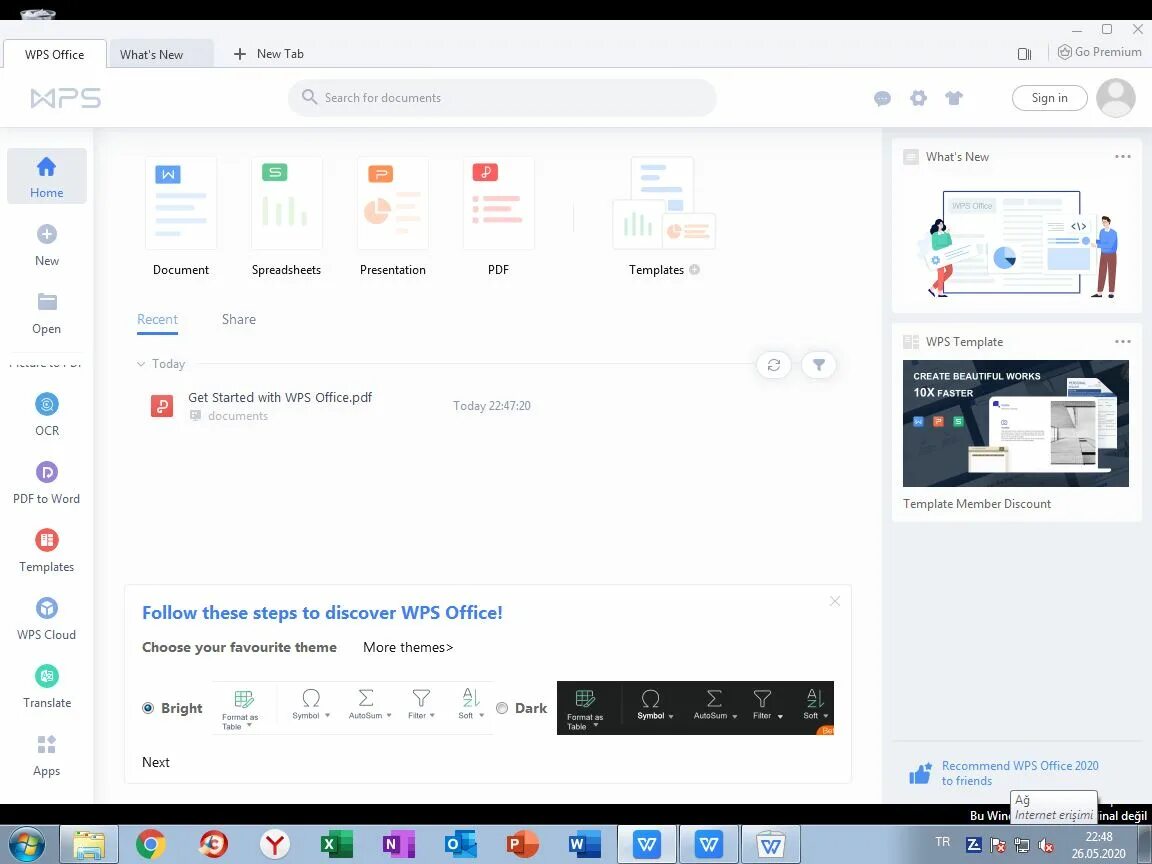Viewport: 1152px width, 864px height.
Task: Open Chrome from the taskbar
Action: tap(150, 844)
